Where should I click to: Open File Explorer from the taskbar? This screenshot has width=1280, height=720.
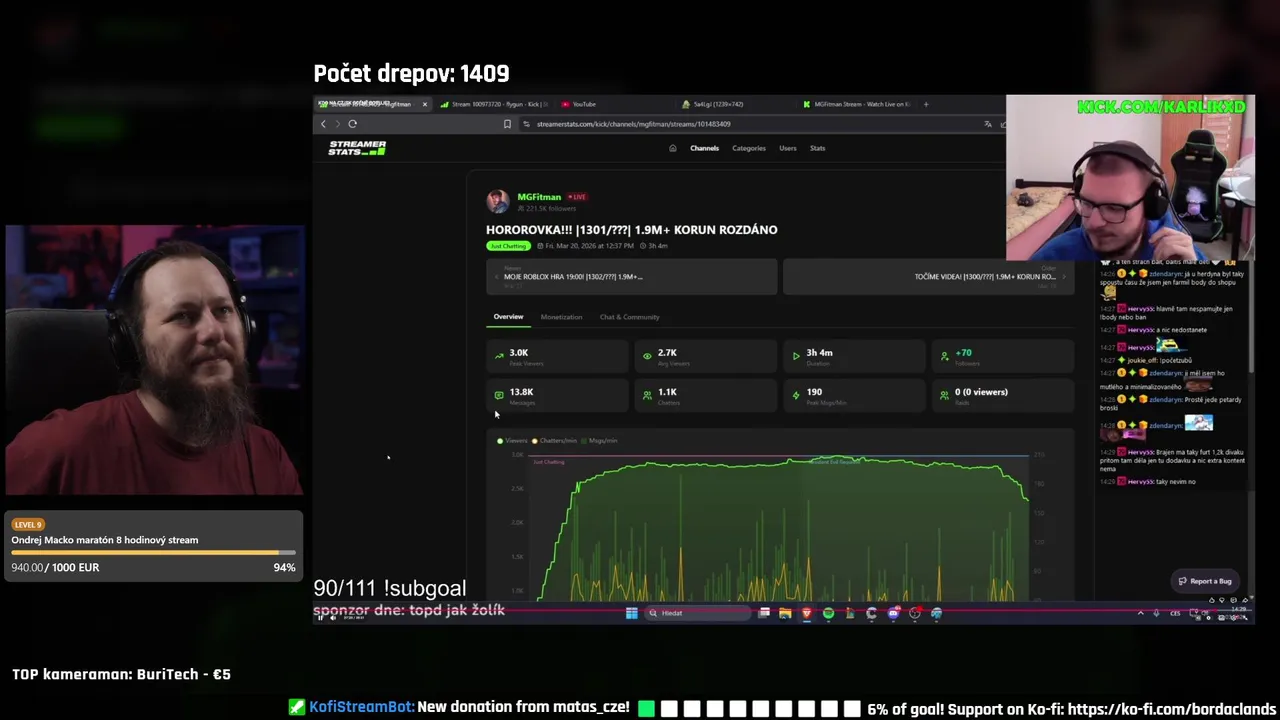coord(785,613)
